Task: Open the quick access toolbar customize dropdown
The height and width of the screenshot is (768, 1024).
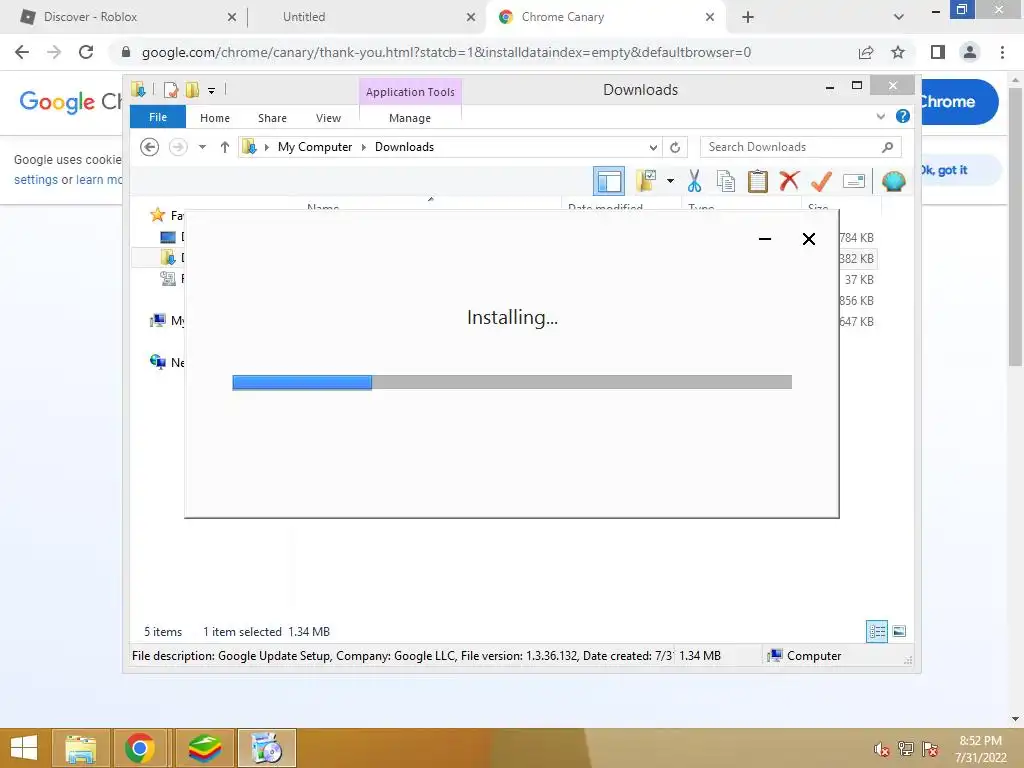Action: 212,91
